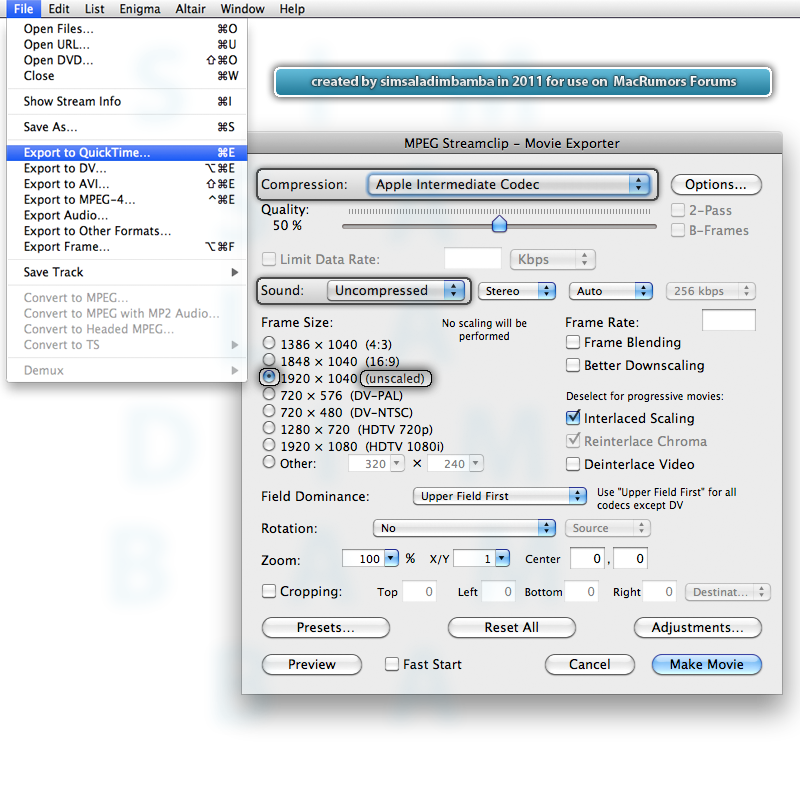Click the Make Movie button
800x800 pixels.
point(707,664)
